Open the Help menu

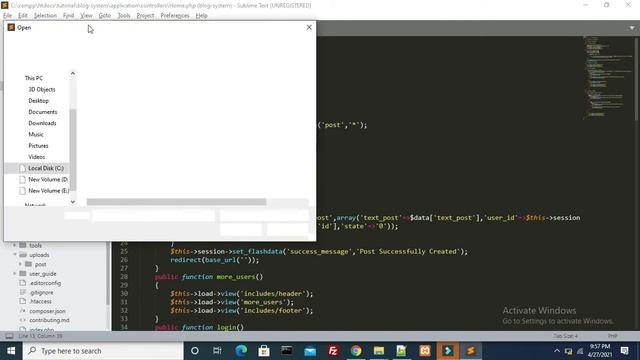coord(201,16)
